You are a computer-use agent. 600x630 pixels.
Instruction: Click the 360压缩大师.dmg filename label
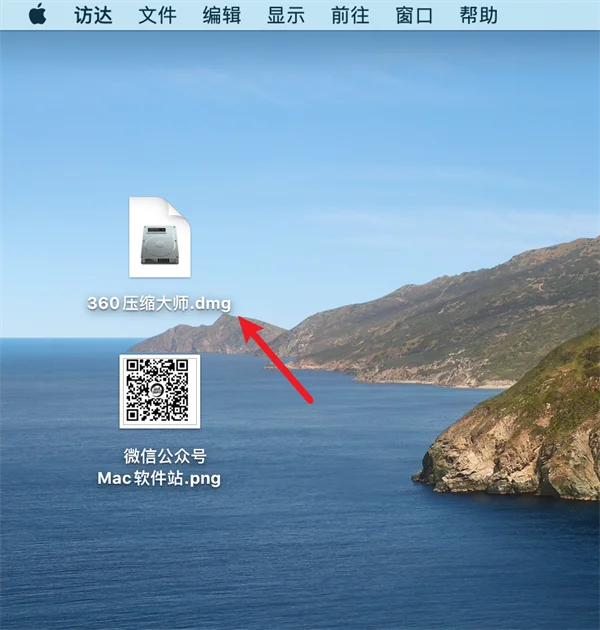coord(159,303)
